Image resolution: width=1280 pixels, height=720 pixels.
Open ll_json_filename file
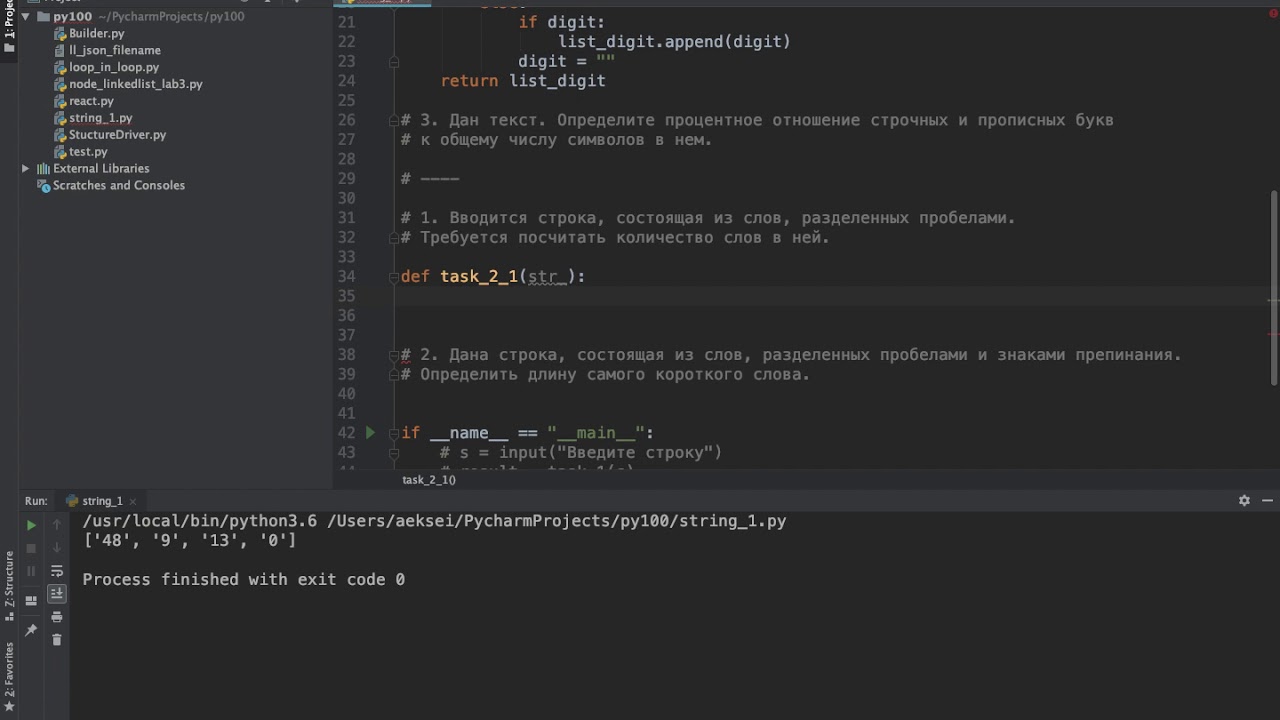[x=115, y=50]
